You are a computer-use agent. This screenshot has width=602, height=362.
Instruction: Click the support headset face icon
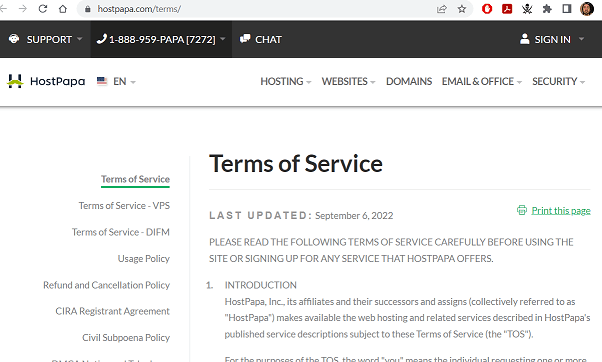point(14,39)
